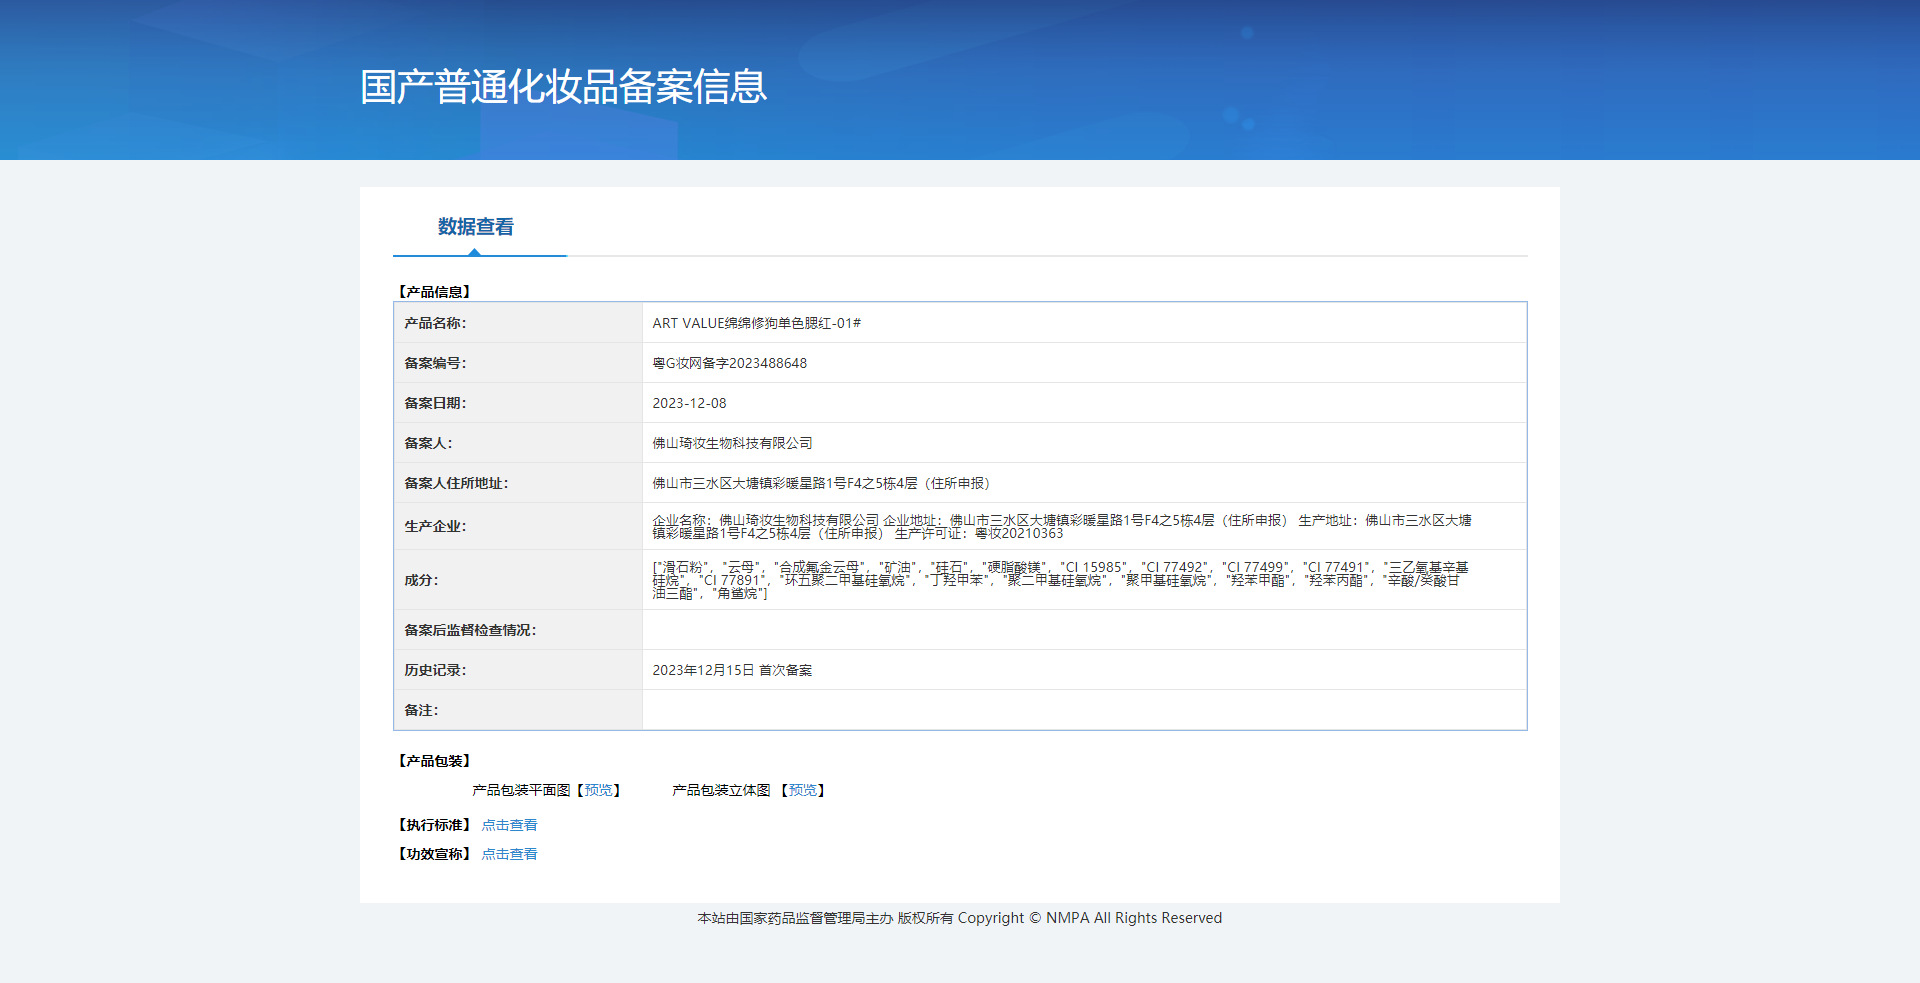Select filing number 粤G妆网备字2023488648
This screenshot has height=983, width=1920.
[729, 363]
